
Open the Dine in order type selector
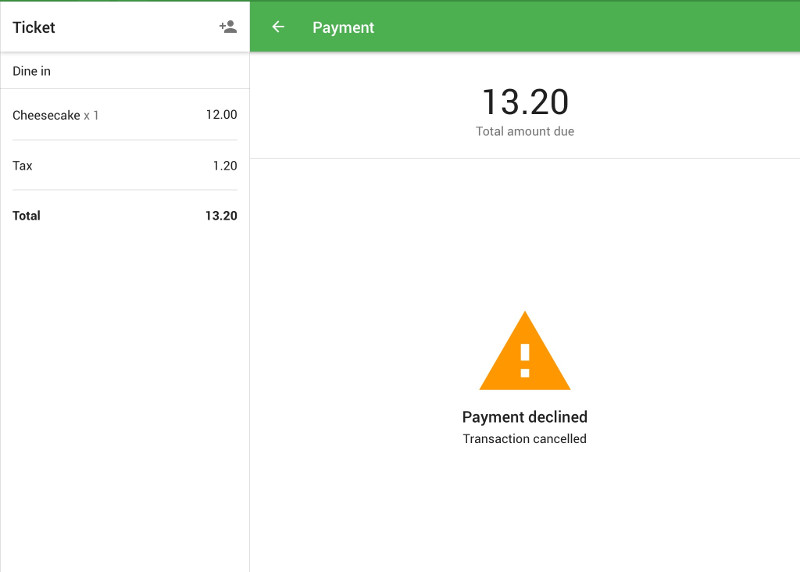pyautogui.click(x=32, y=71)
